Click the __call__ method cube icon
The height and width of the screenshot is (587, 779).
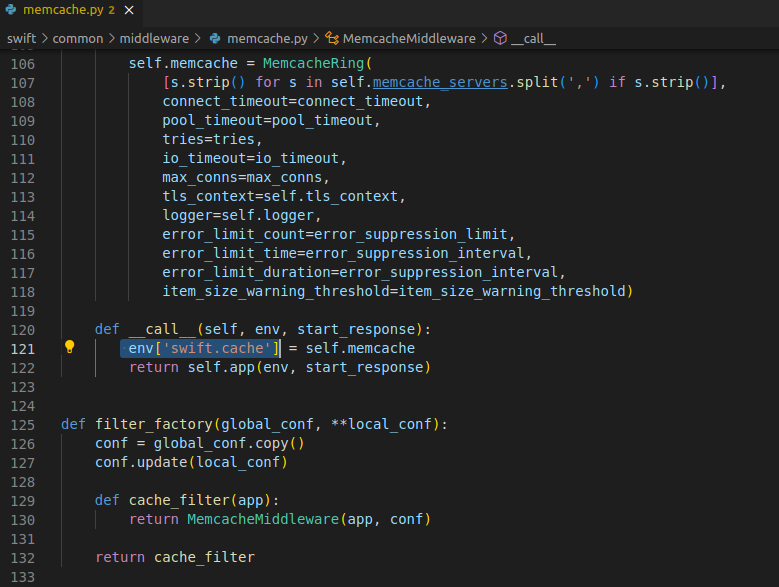[500, 38]
